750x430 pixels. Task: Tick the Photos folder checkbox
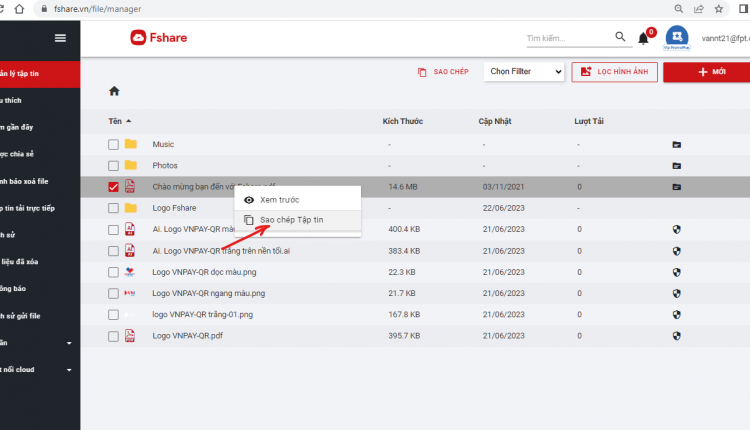[x=113, y=166]
